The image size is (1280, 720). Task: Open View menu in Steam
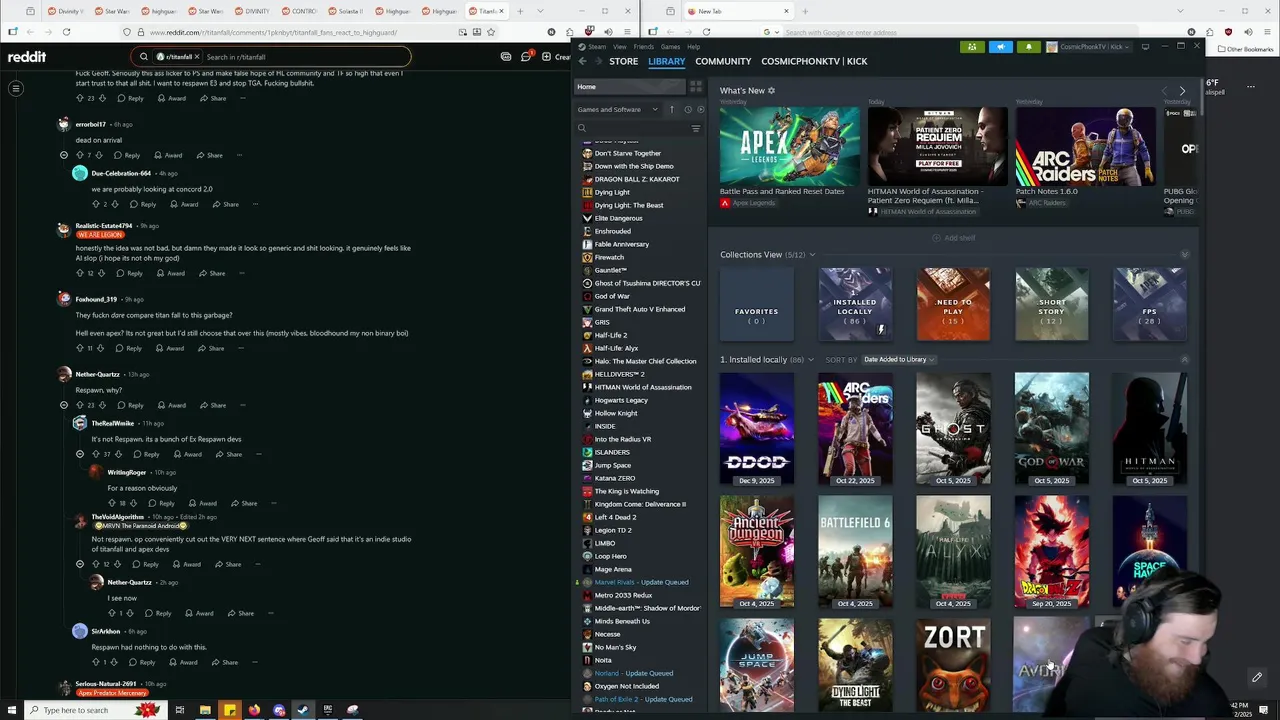pos(620,47)
